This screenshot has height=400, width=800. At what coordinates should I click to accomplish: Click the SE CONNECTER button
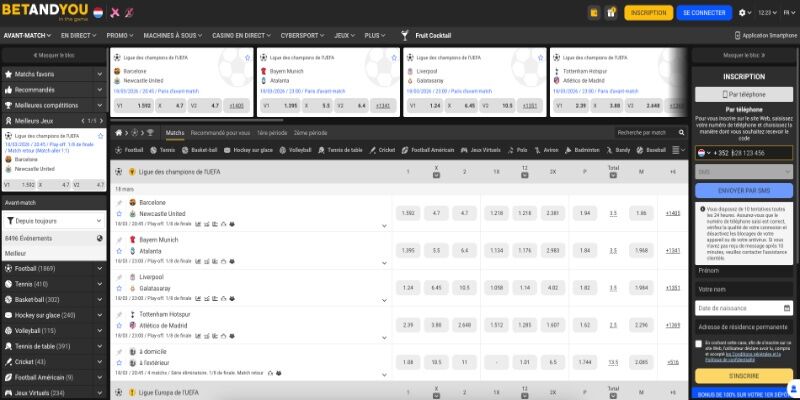(704, 13)
